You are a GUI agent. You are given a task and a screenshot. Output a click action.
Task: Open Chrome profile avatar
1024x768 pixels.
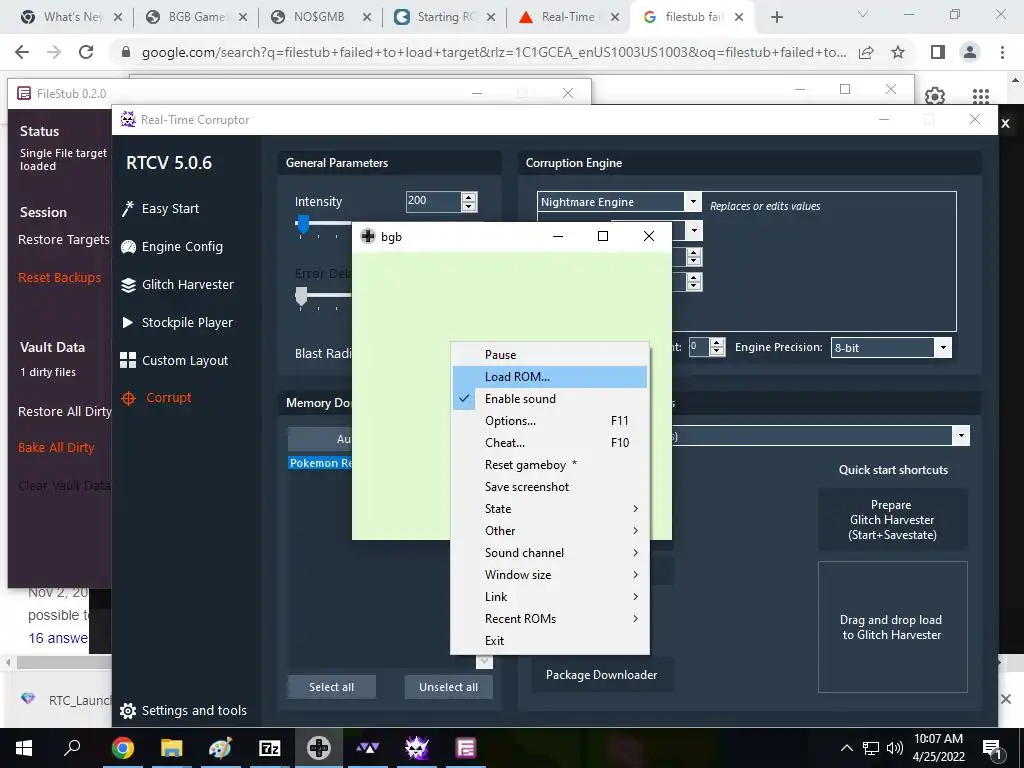(x=970, y=52)
